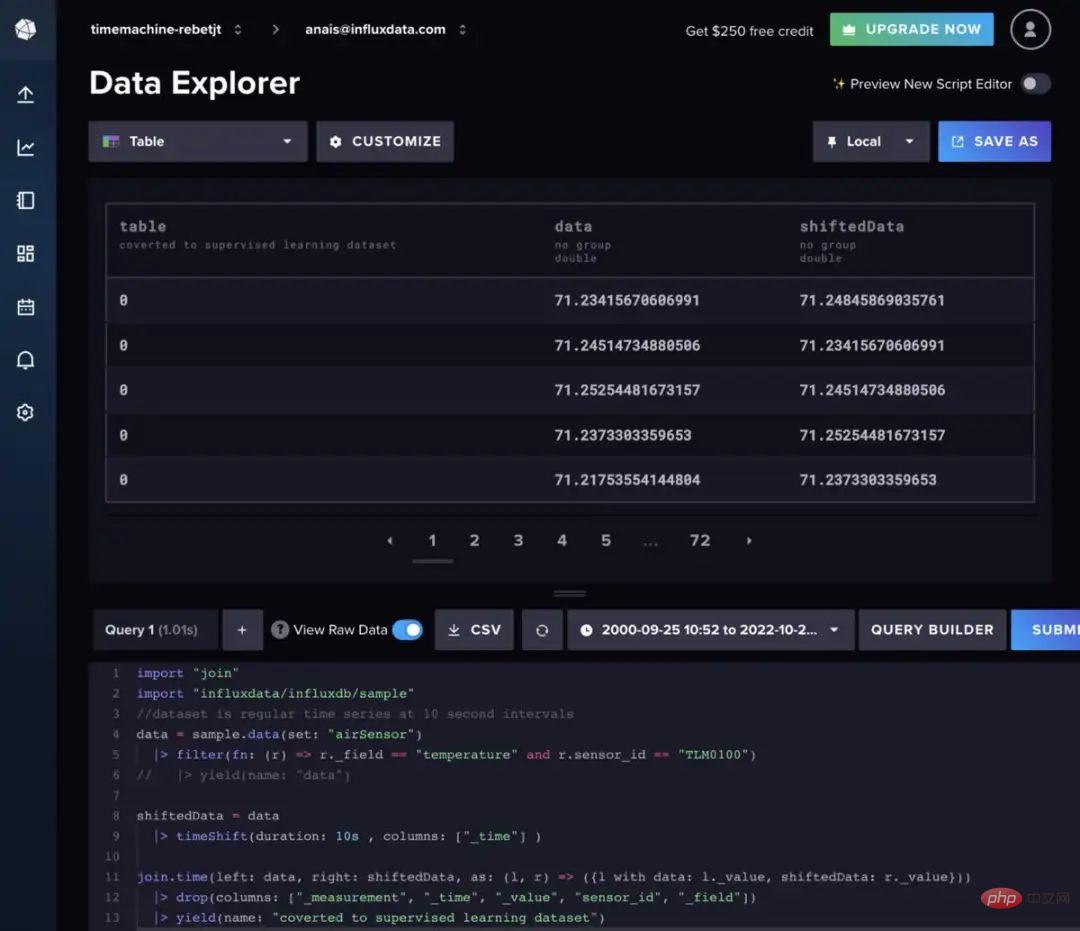Click the timeShift line in script editor

(348, 836)
